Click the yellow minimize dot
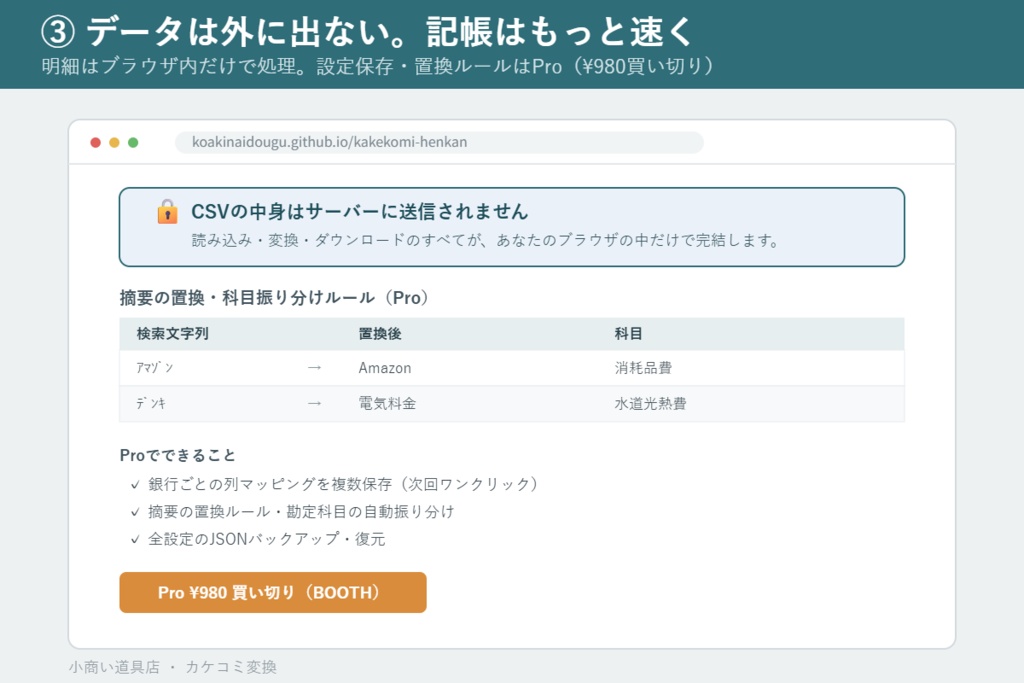Image resolution: width=1024 pixels, height=683 pixels. (x=114, y=142)
